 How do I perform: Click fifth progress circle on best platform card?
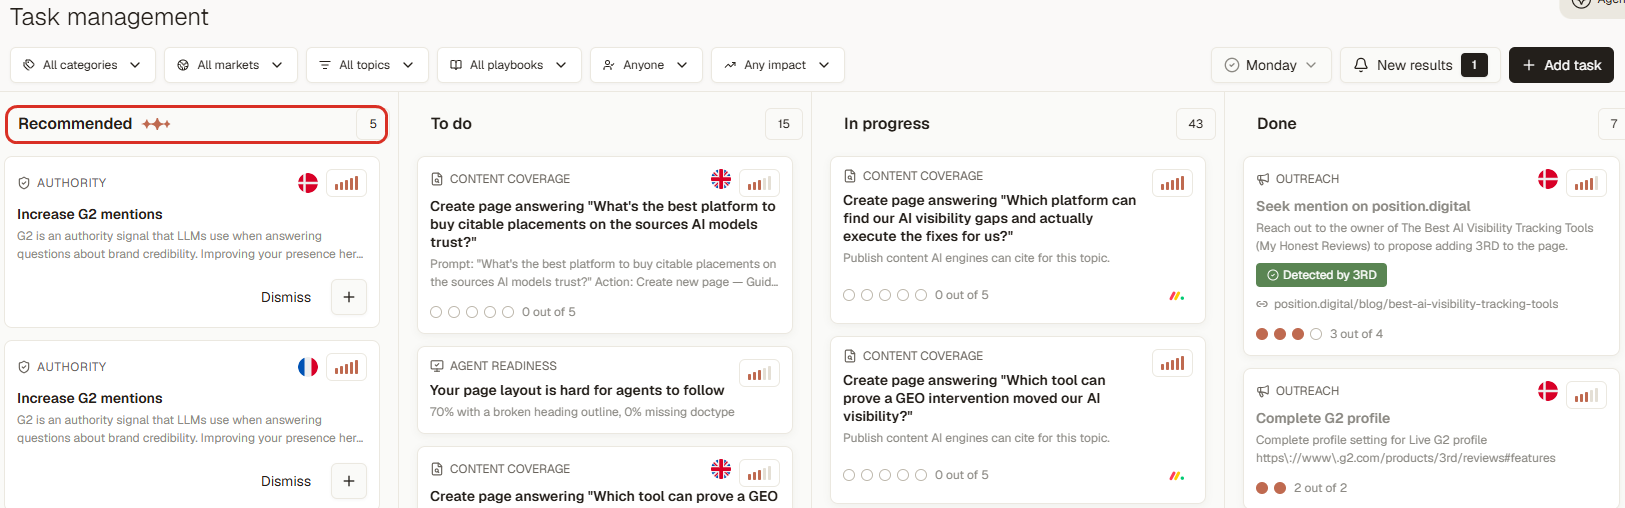click(508, 312)
